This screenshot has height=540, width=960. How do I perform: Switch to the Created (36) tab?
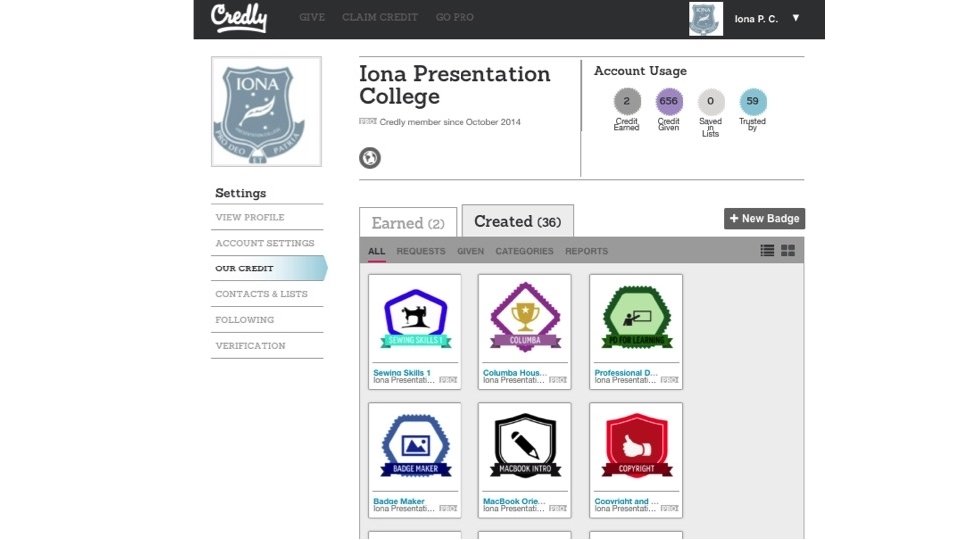(x=517, y=221)
